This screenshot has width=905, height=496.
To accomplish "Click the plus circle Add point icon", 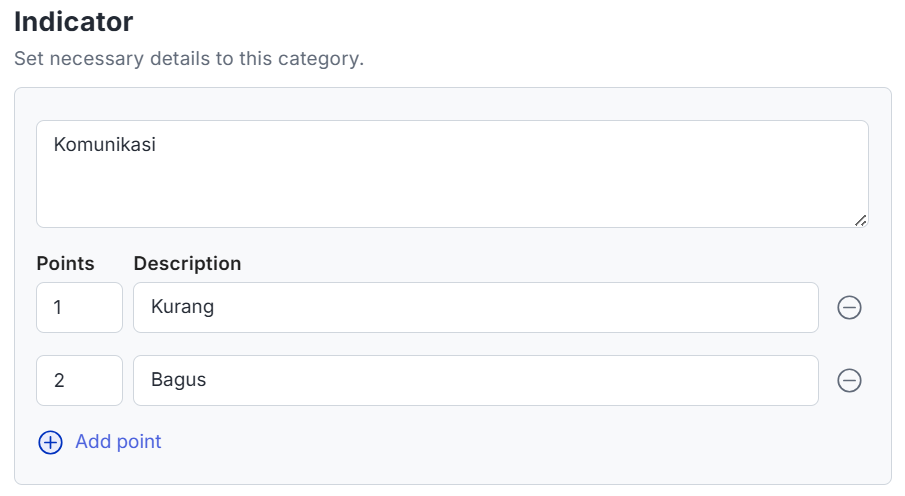I will (x=50, y=442).
